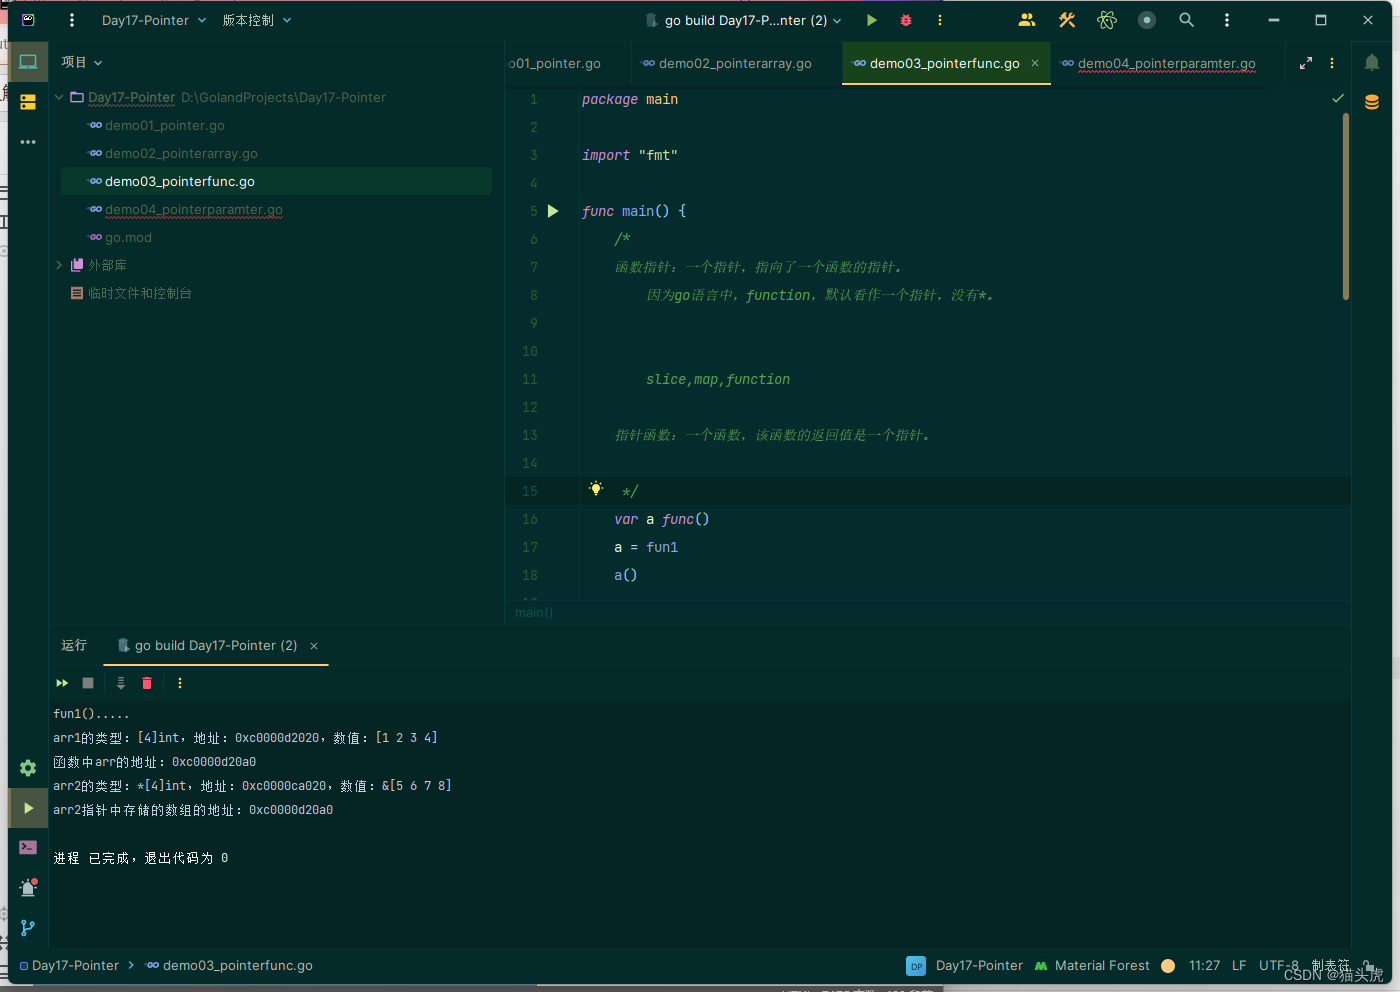Image resolution: width=1400 pixels, height=992 pixels.
Task: Click the Day17-Pointer profile widget in the status bar
Action: pos(964,966)
